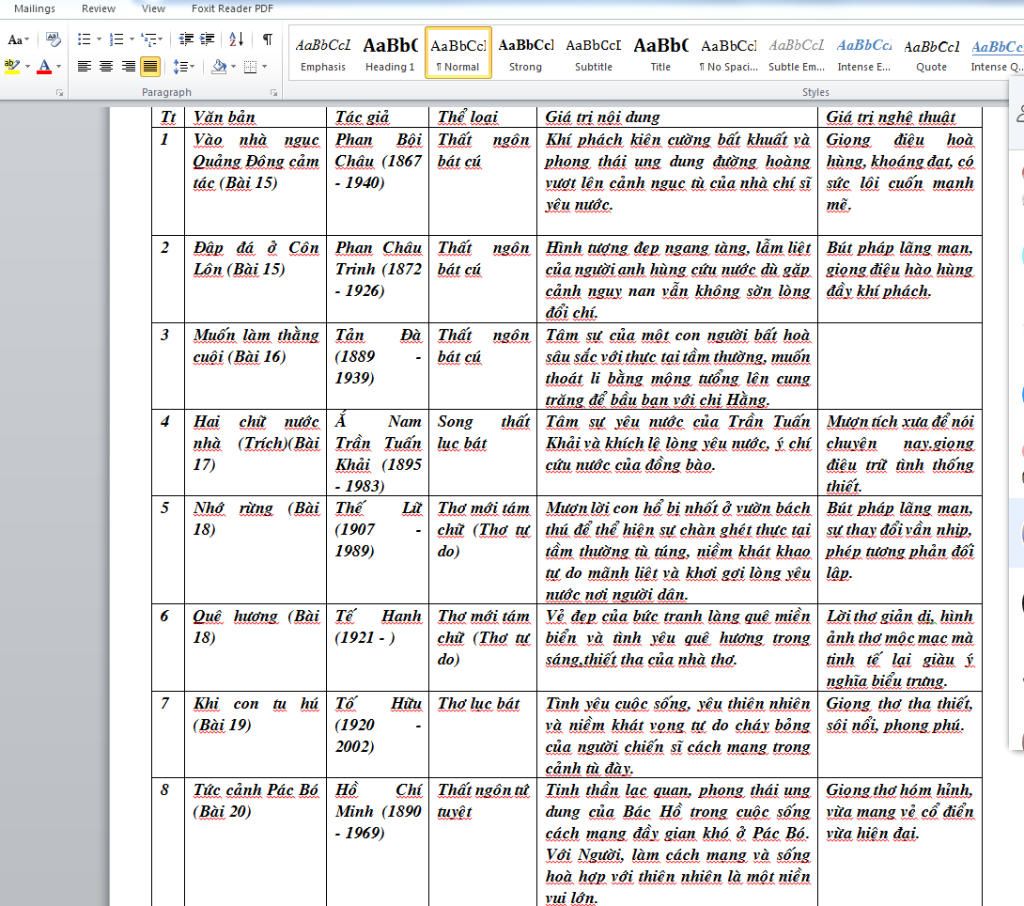
Task: Click the line spacing icon
Action: [x=181, y=66]
